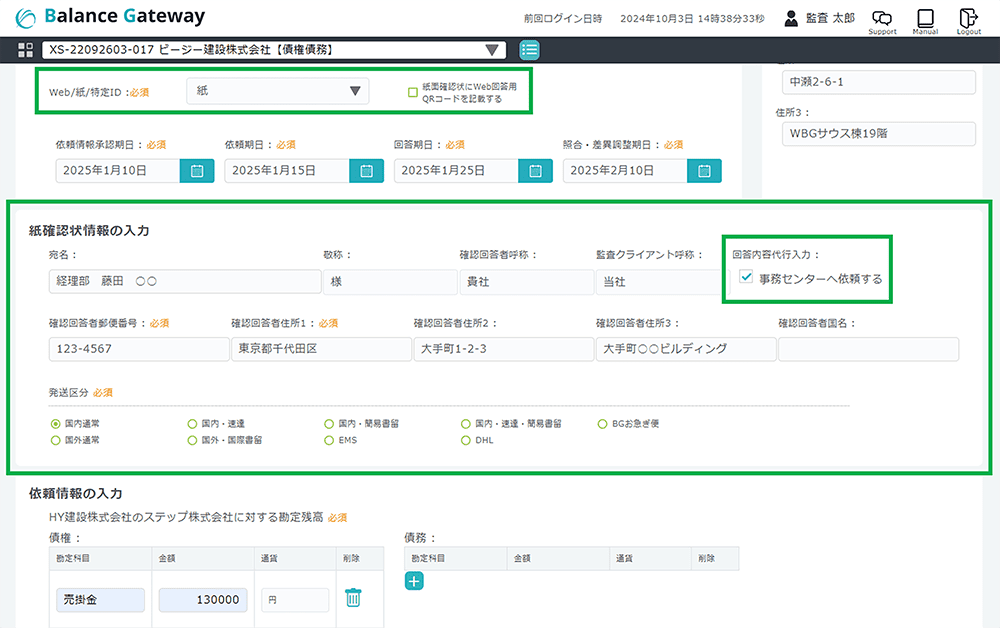Click the 通貨 field showing 円

point(295,599)
